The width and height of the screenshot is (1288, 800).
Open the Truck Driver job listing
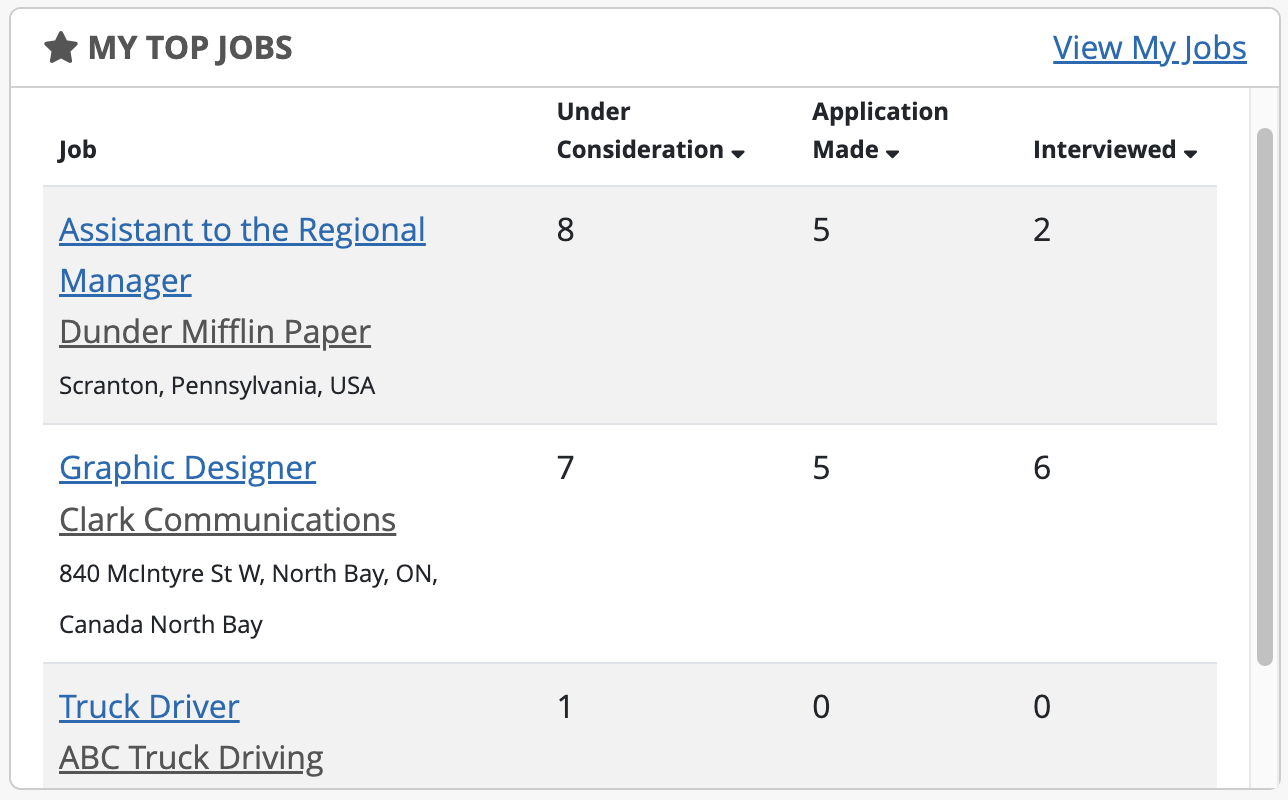tap(150, 707)
